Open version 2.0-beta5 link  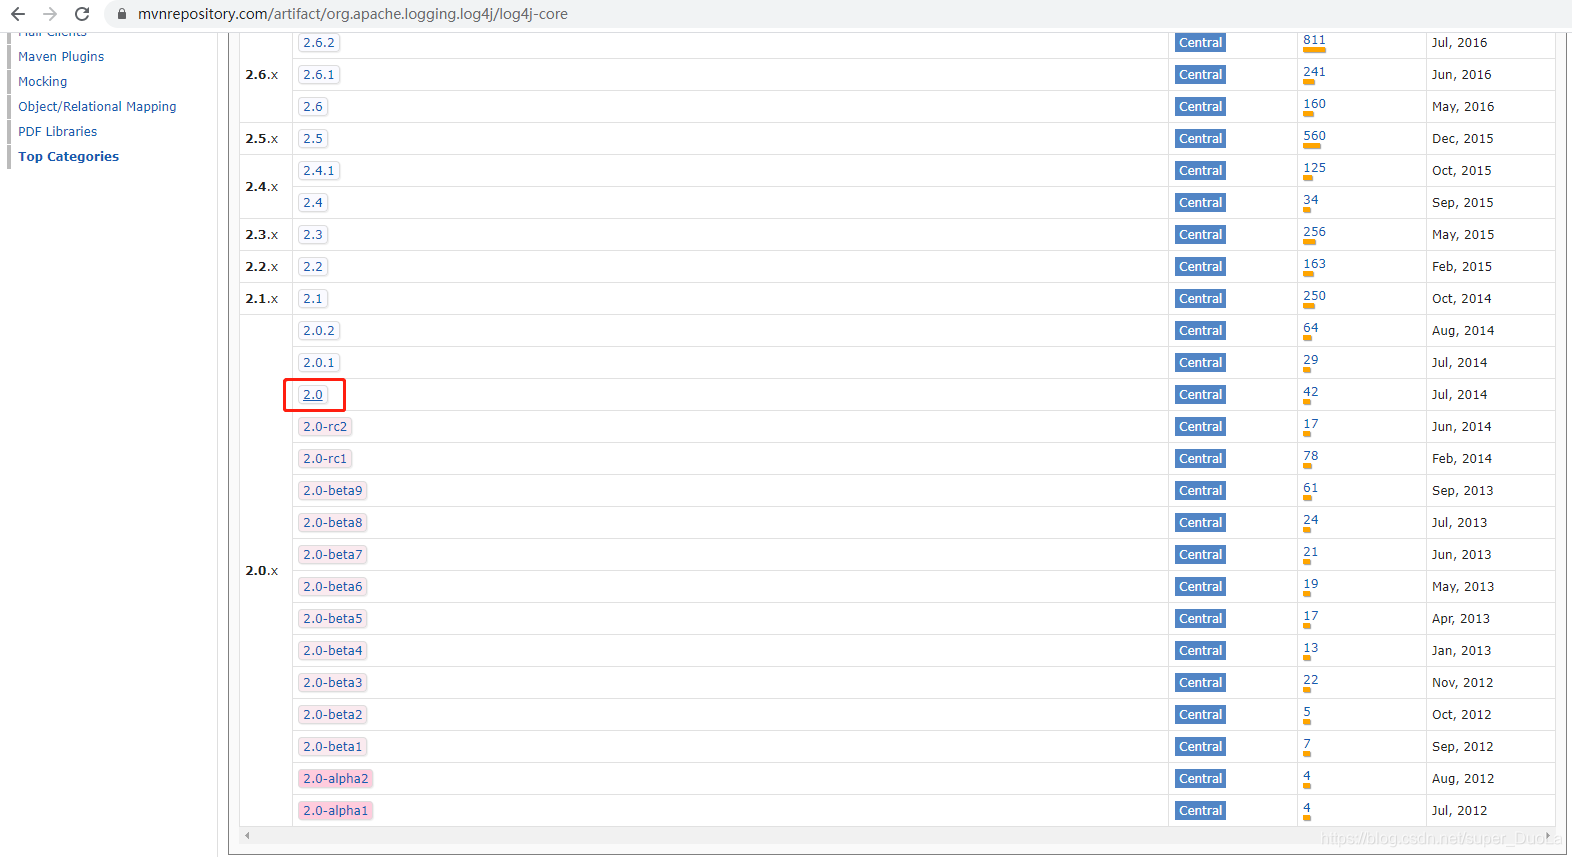pos(333,619)
